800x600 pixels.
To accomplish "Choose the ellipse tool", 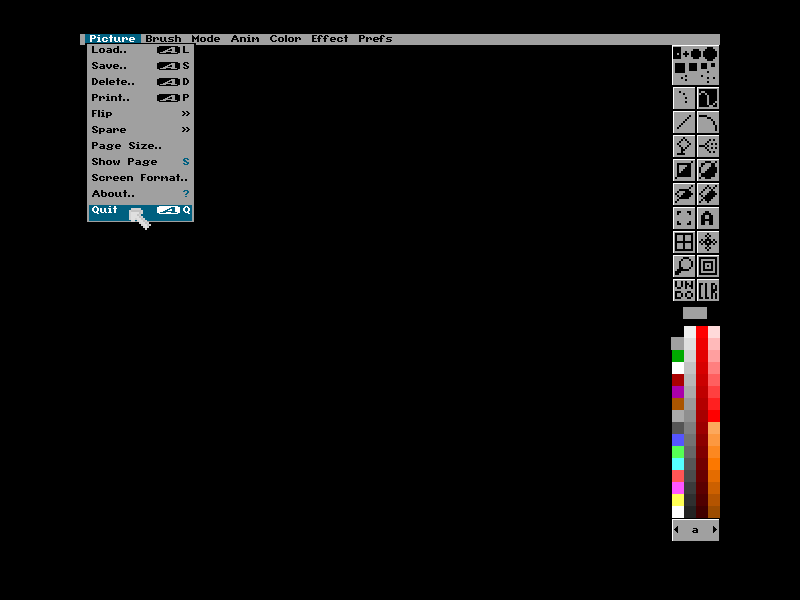I will point(684,194).
